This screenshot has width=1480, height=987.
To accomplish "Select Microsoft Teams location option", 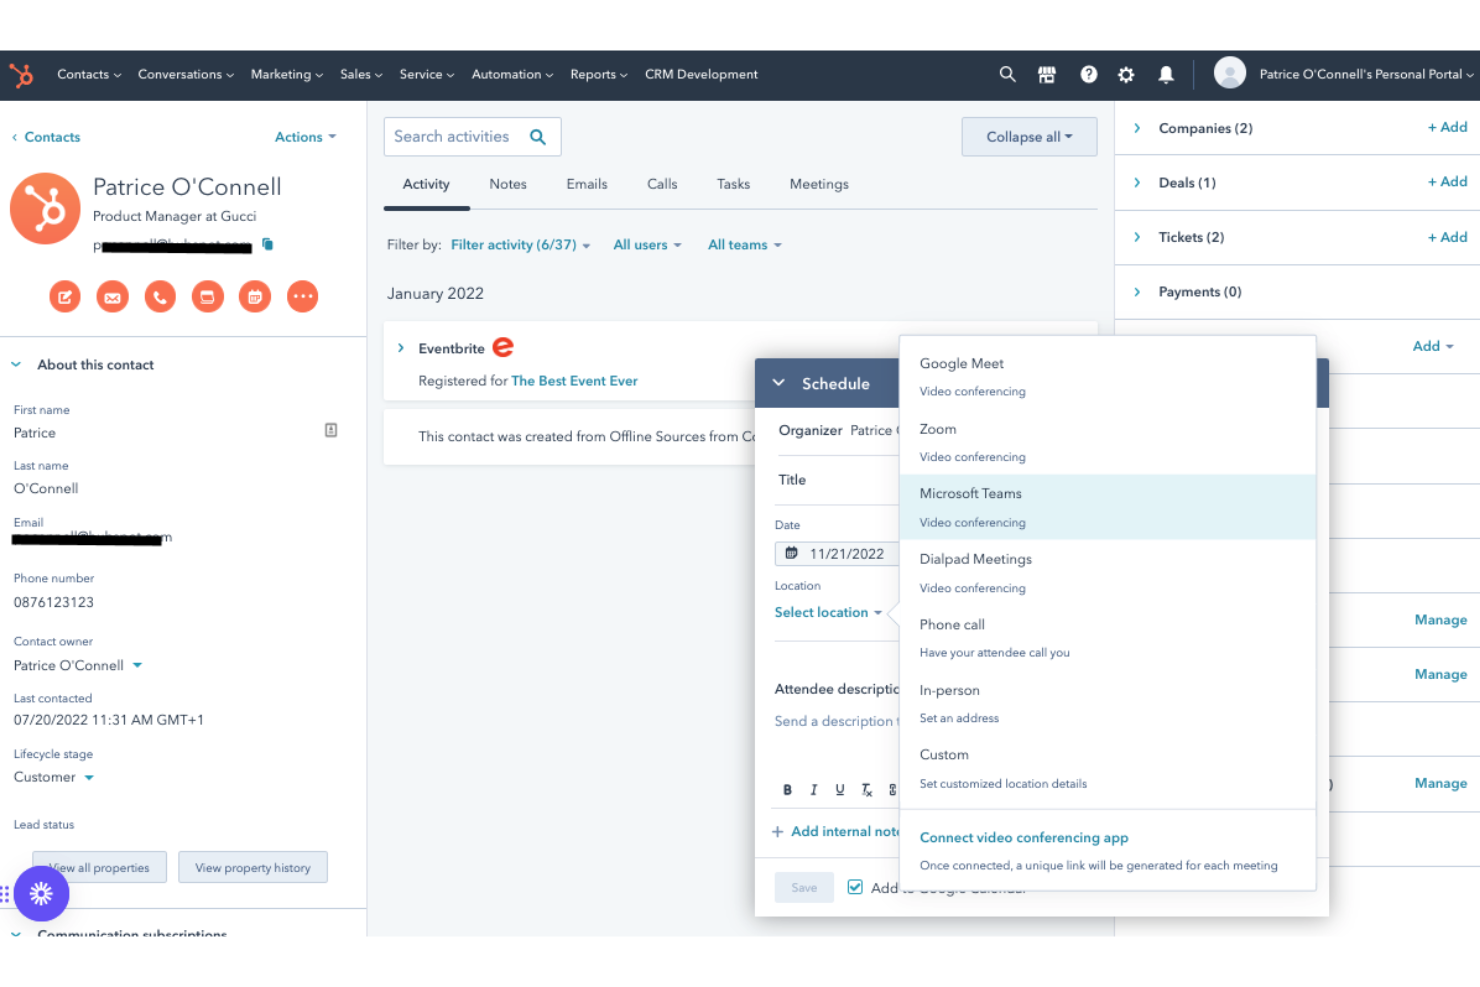I will click(x=1107, y=507).
